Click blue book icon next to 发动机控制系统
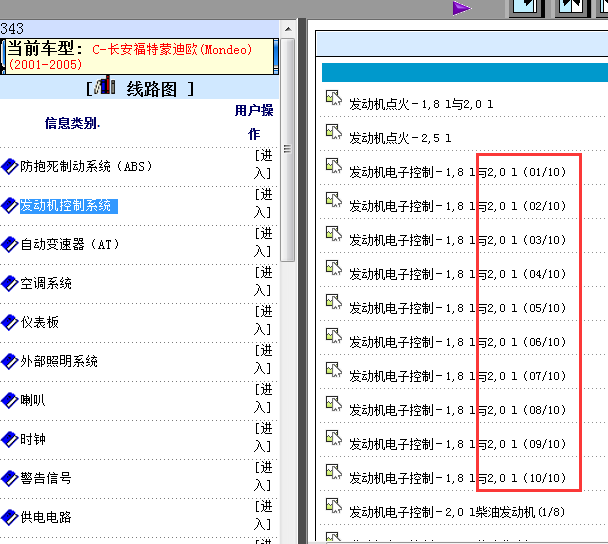This screenshot has height=544, width=608. (x=9, y=206)
